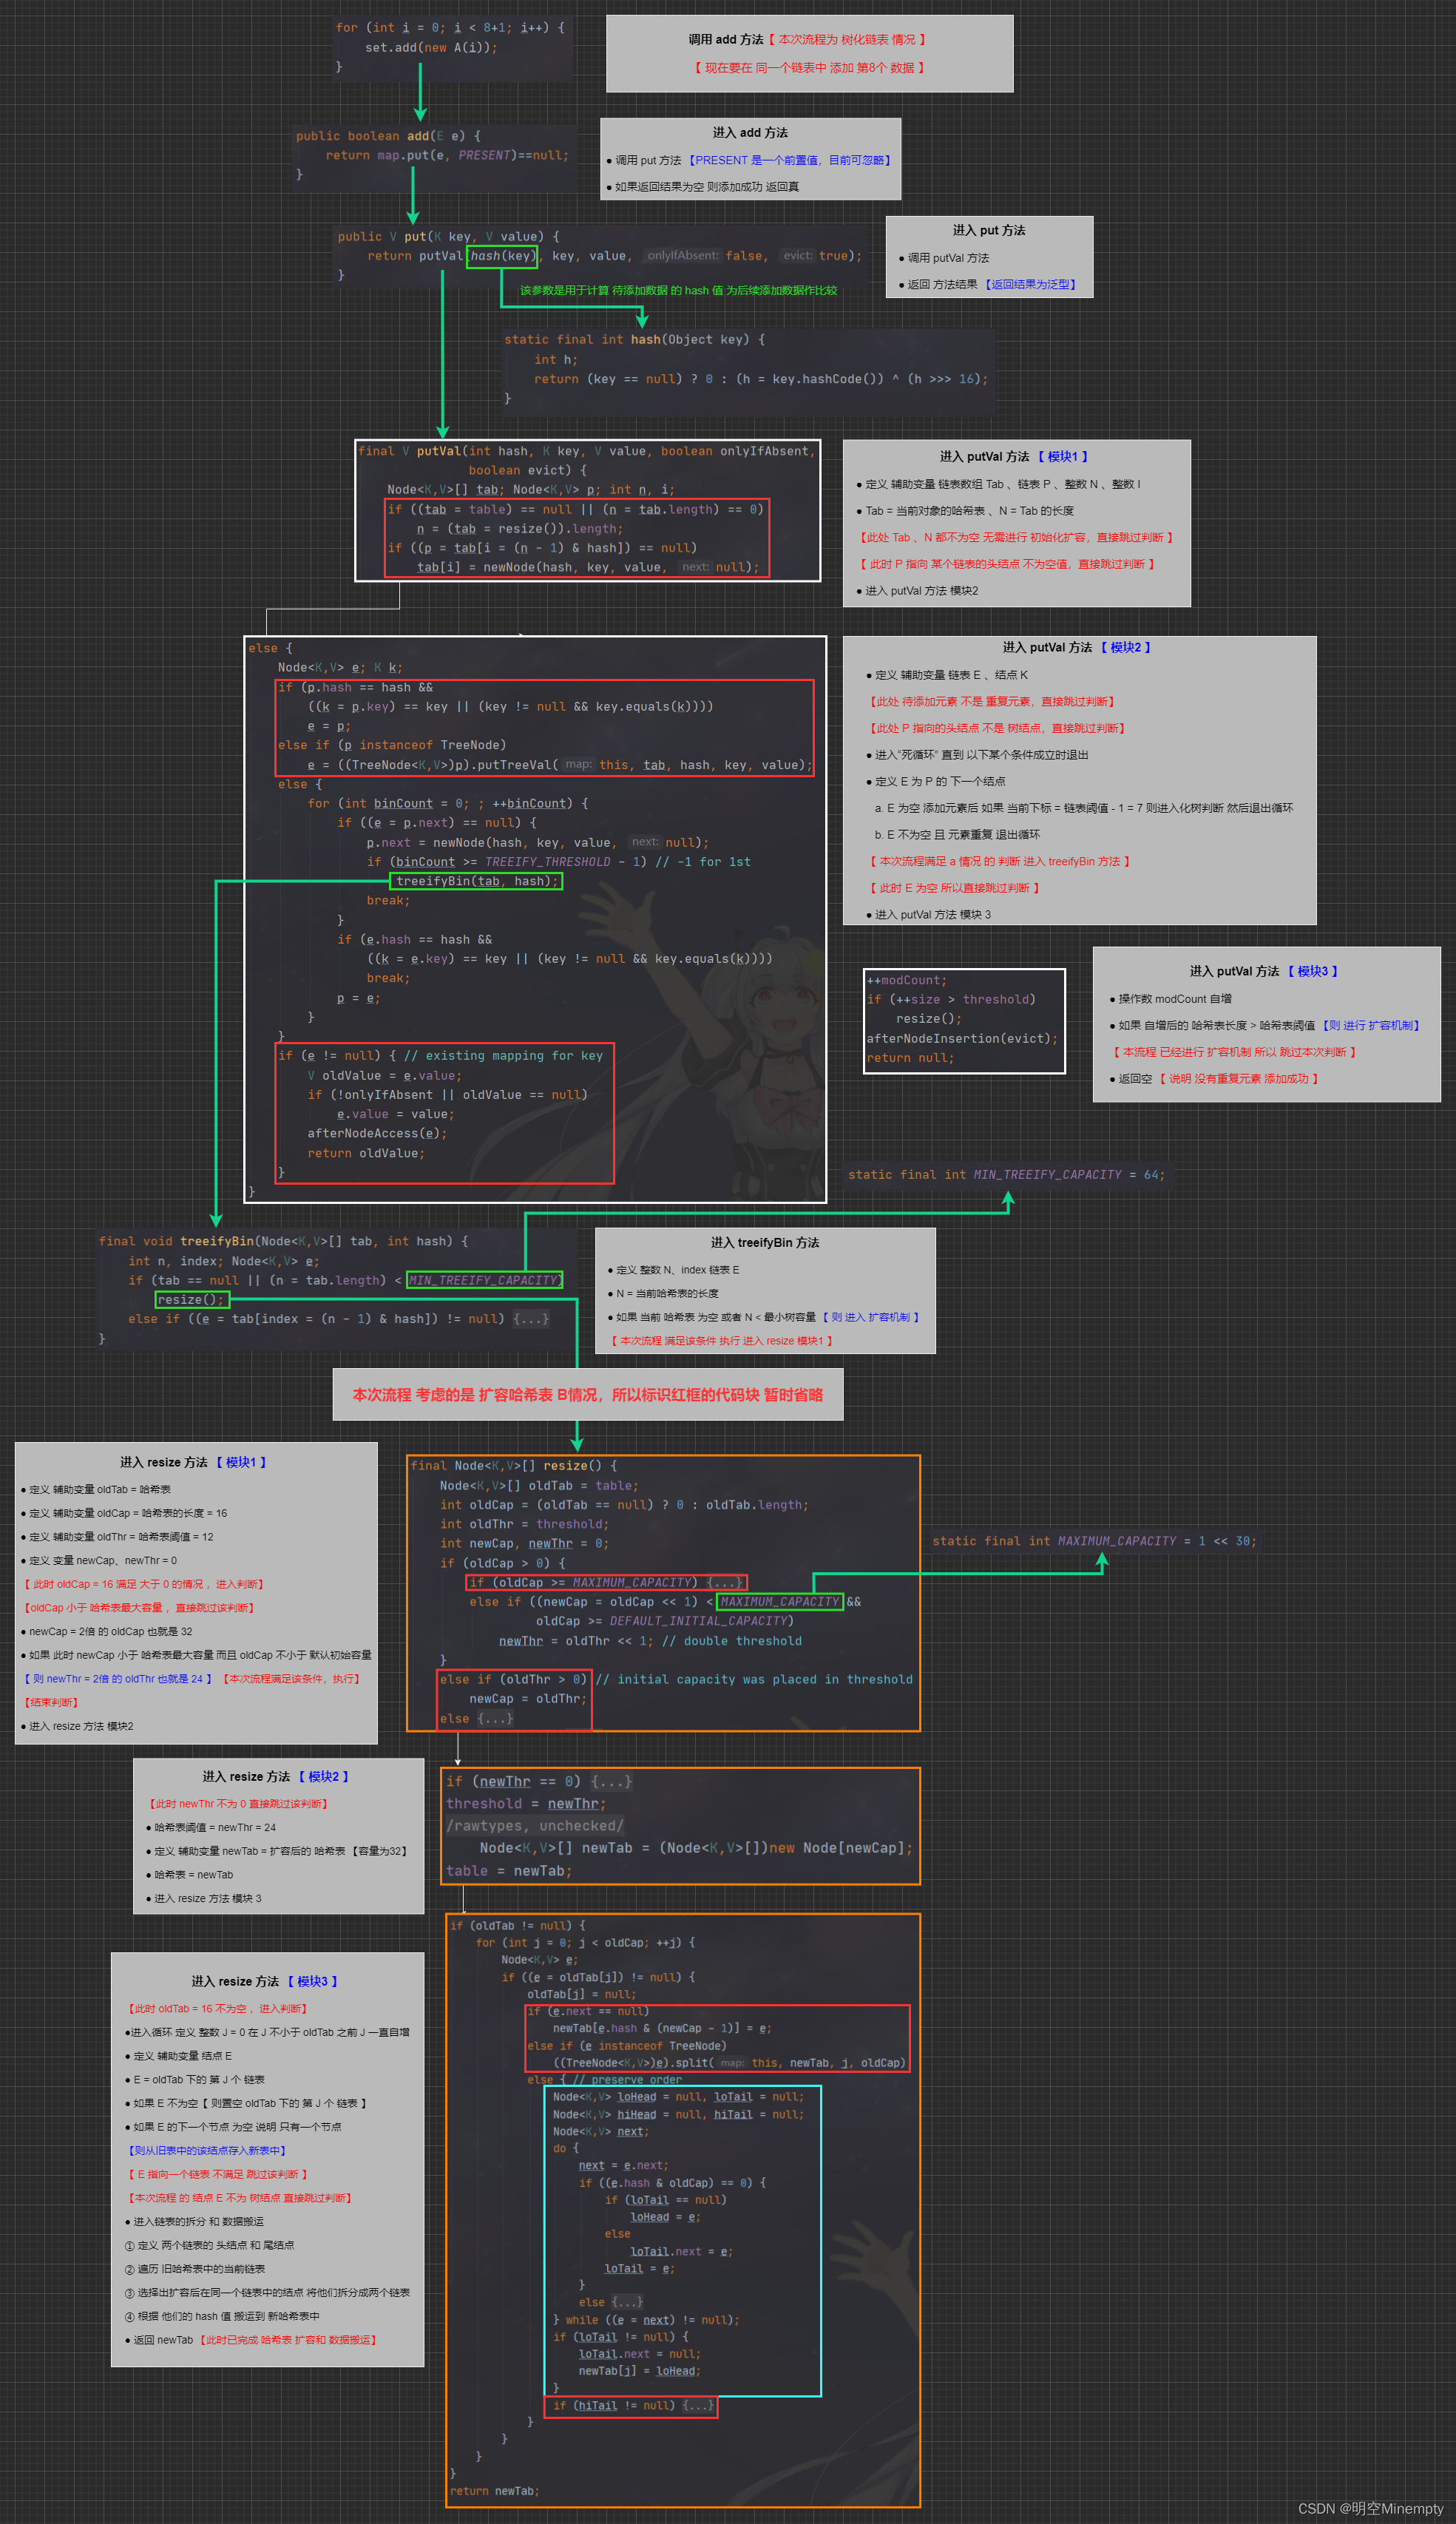
Task: Click the '调用 add 方法' note title
Action: 725,39
